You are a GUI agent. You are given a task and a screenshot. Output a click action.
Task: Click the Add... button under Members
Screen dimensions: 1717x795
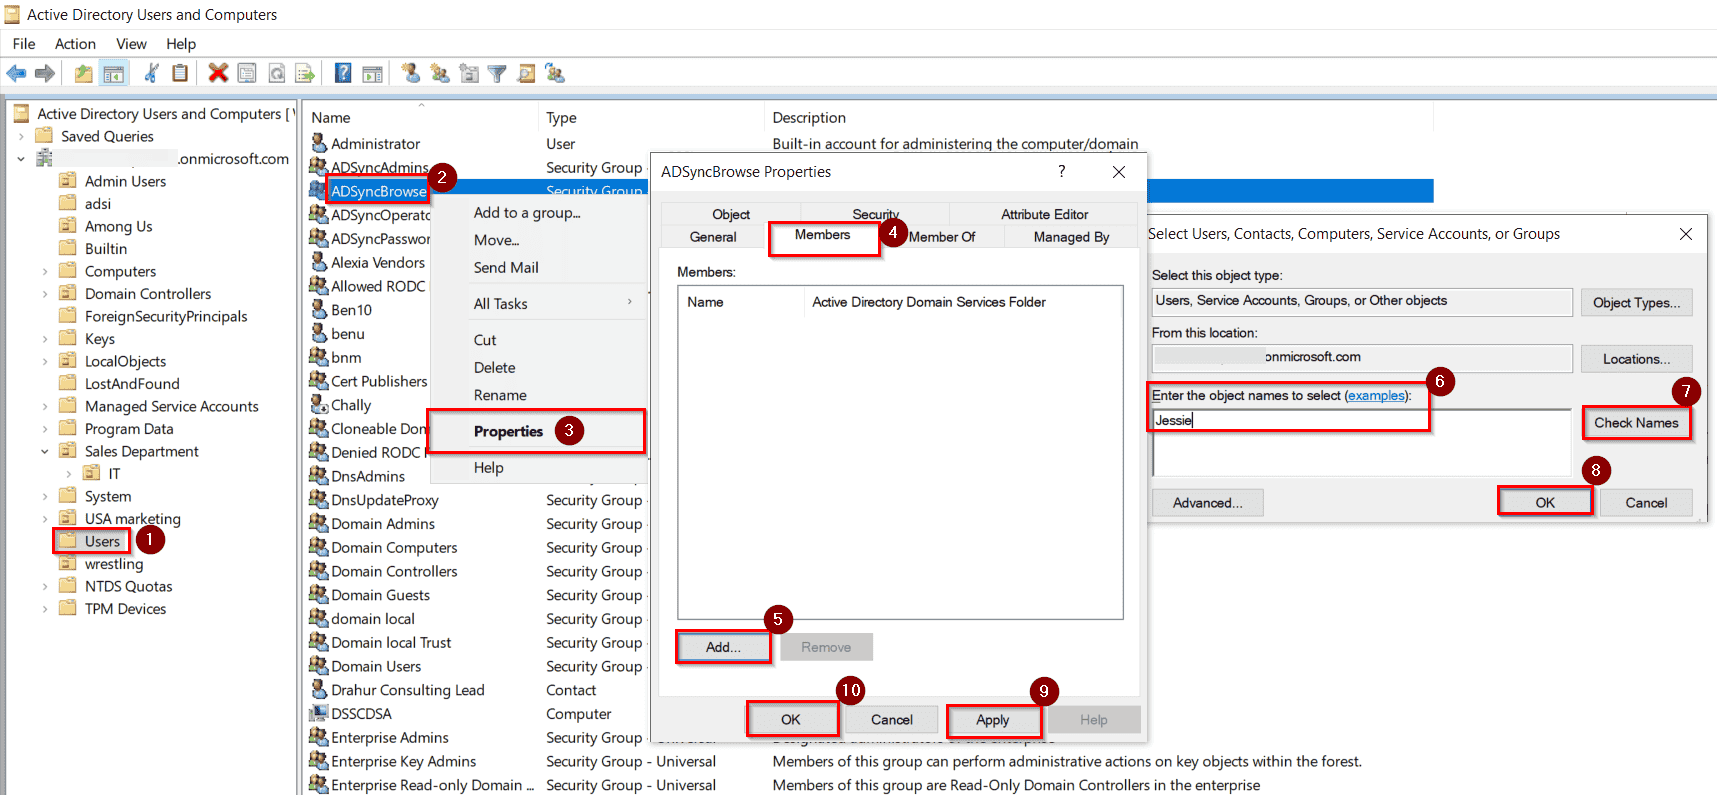coord(723,647)
